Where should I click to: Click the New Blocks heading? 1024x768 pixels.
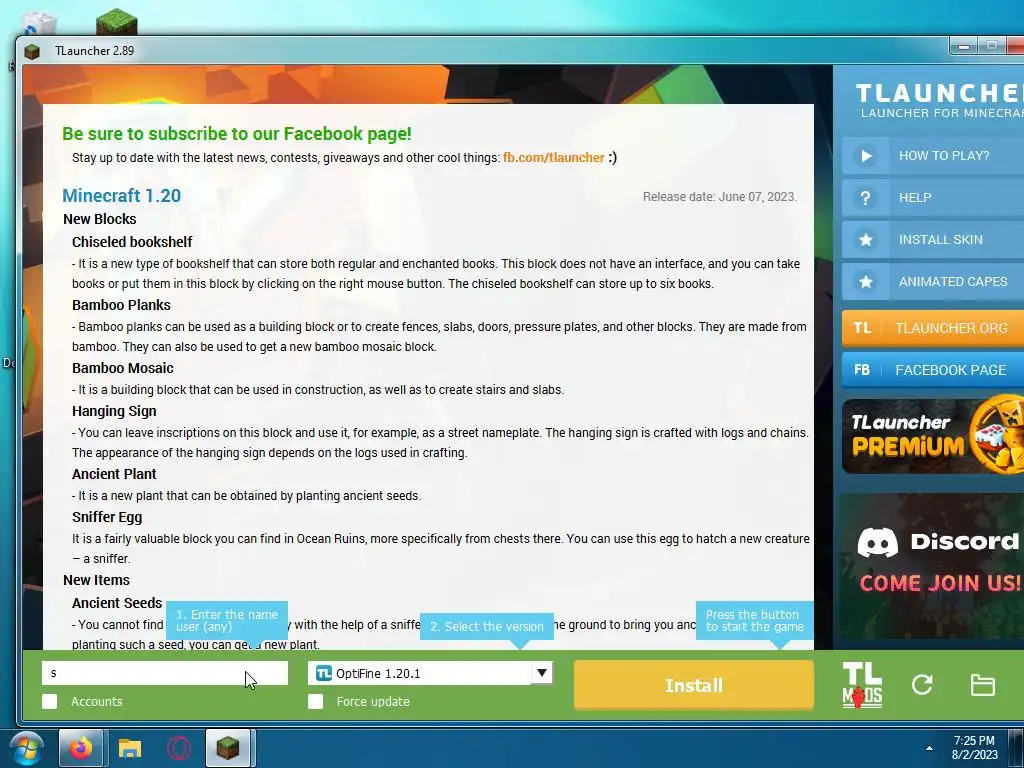tap(100, 219)
